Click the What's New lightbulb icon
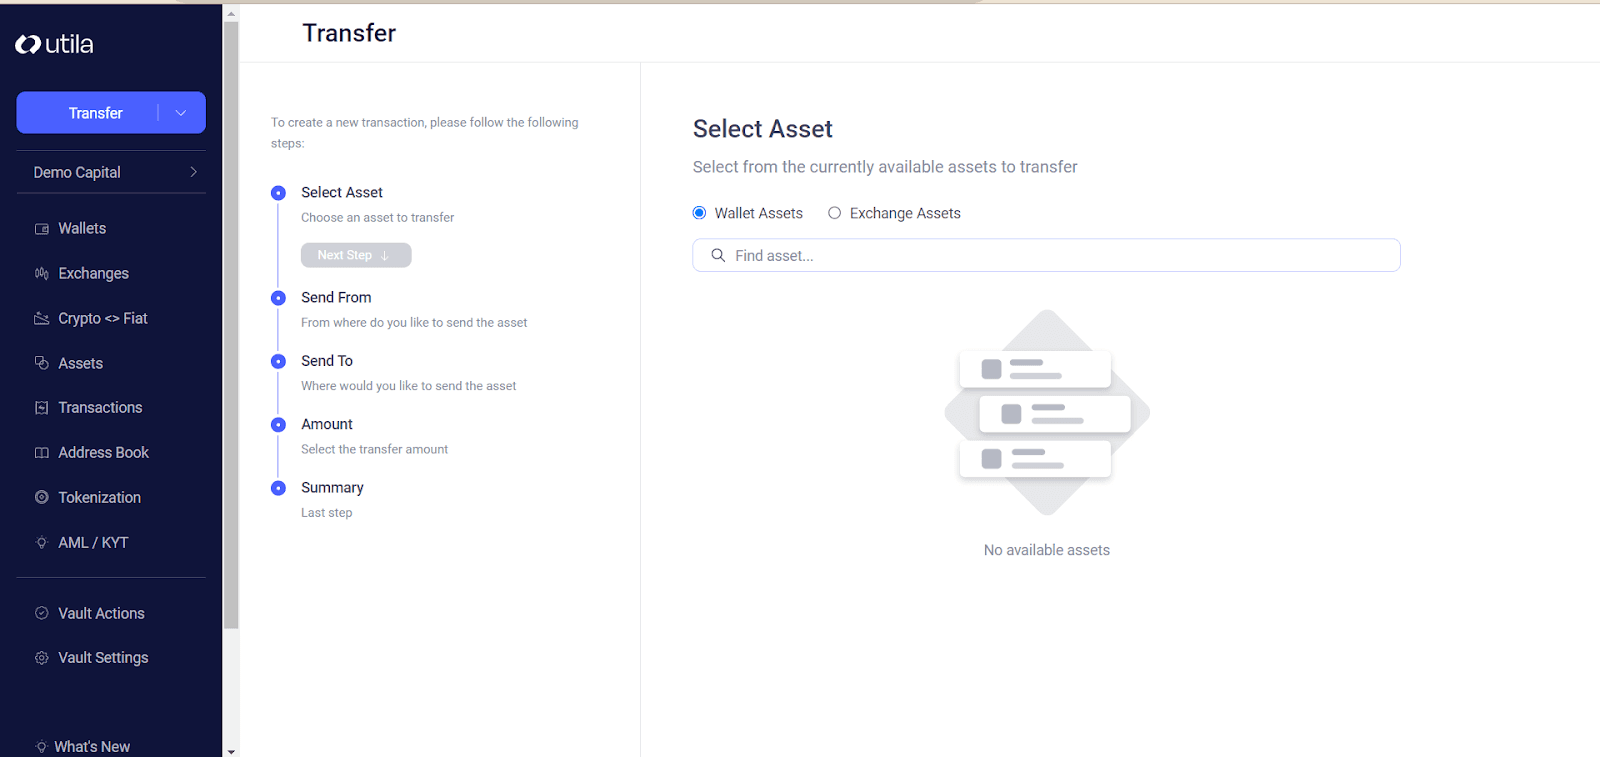 (x=42, y=747)
